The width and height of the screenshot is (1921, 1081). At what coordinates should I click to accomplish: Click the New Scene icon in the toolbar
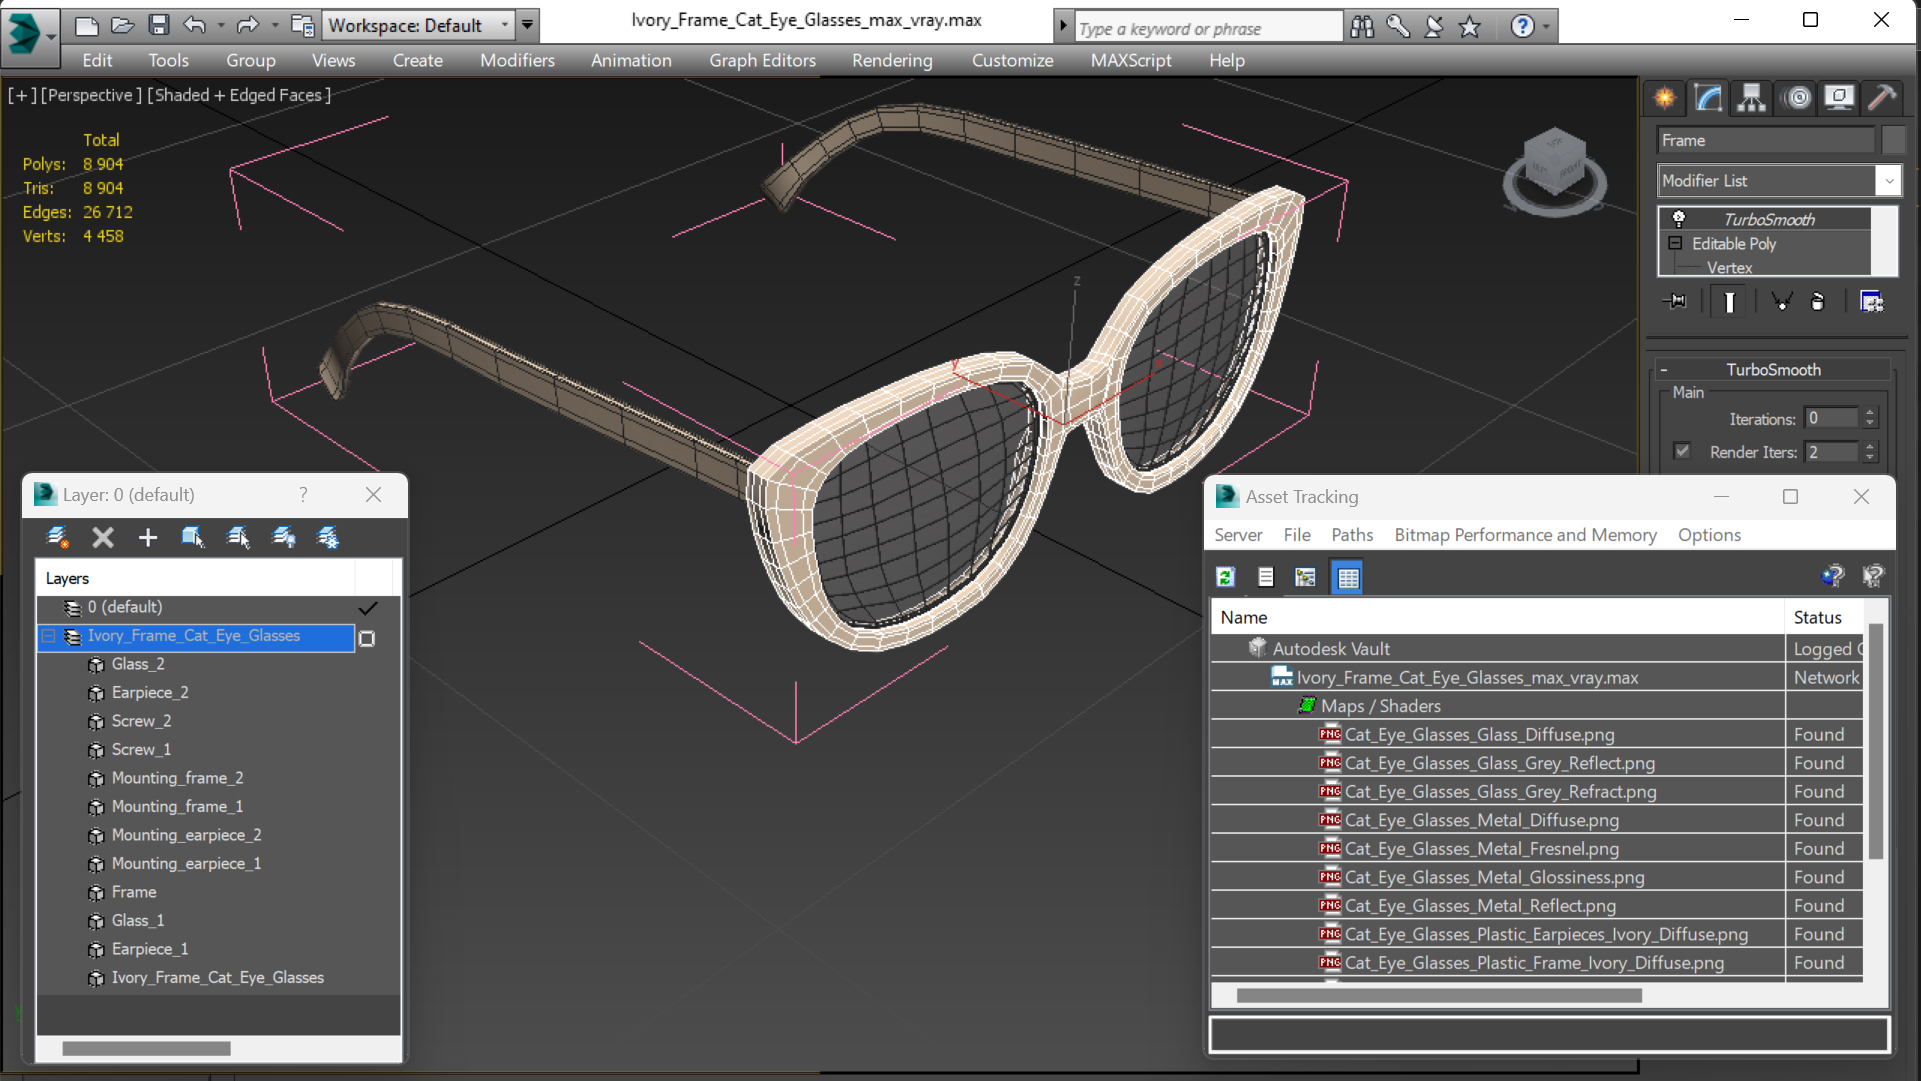pos(87,25)
